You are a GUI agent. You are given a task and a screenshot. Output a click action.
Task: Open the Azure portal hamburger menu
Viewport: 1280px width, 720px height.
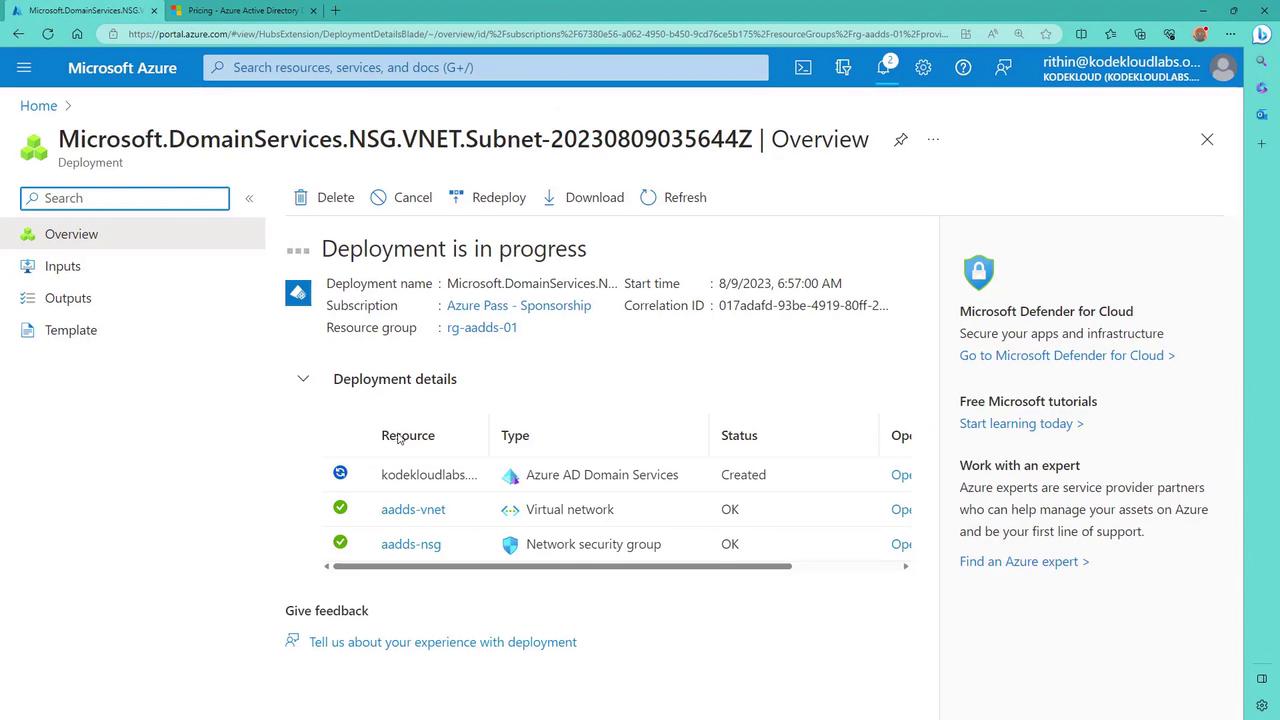(24, 67)
